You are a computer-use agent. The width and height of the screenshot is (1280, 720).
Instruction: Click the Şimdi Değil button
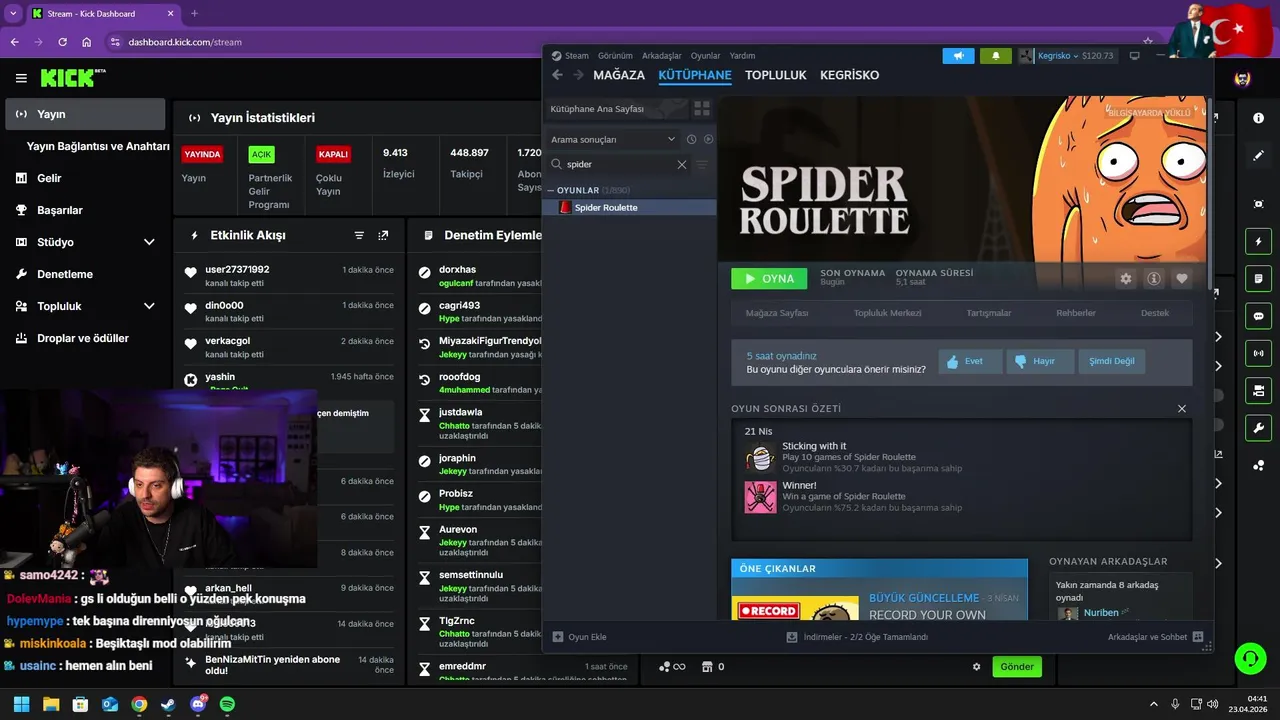1112,361
